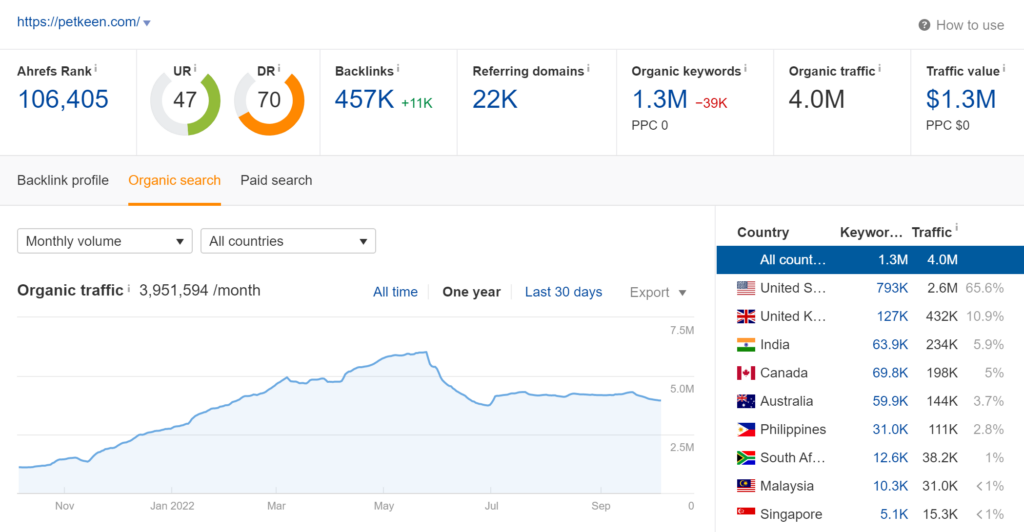Viewport: 1024px width, 532px height.
Task: Open India keywords 63.9K
Action: tap(890, 345)
